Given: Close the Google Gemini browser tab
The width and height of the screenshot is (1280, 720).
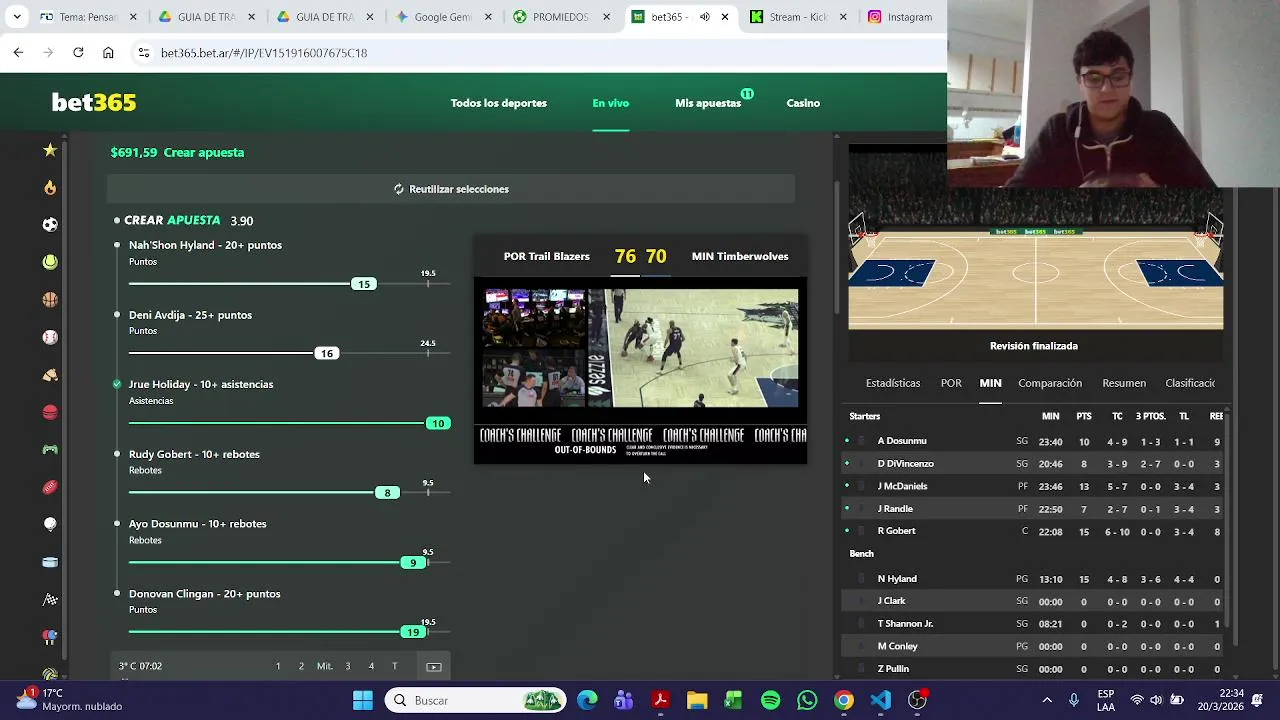Looking at the screenshot, I should 488,17.
